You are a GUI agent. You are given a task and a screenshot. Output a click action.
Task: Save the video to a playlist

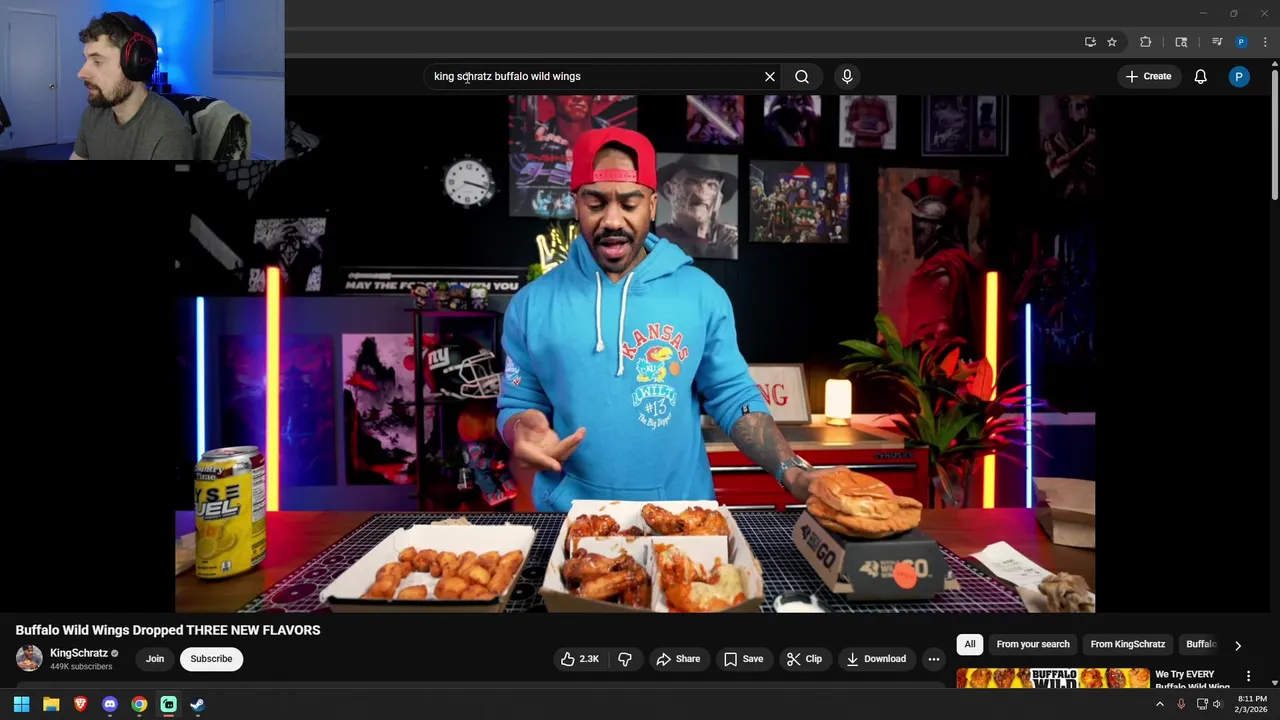pyautogui.click(x=743, y=659)
